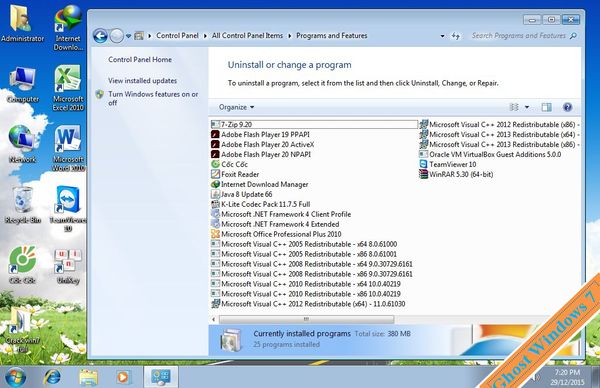Click the Control Panel taskbar button
Image resolution: width=600 pixels, height=388 pixels.
click(160, 377)
